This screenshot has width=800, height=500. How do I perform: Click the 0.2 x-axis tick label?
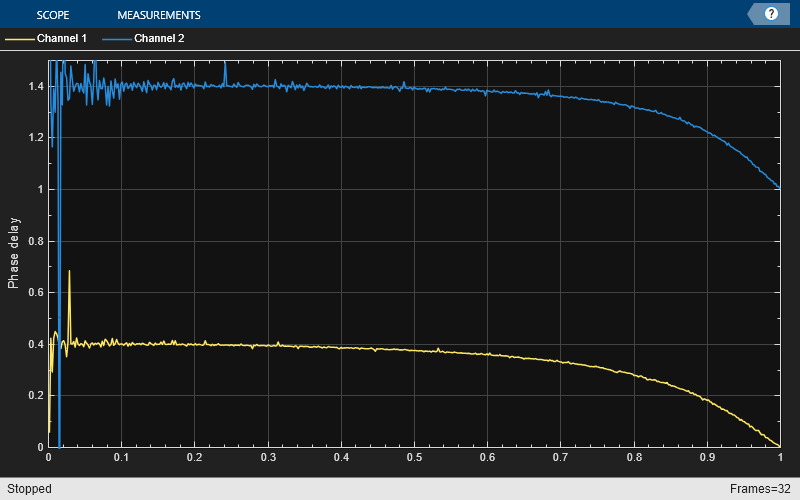coord(194,457)
